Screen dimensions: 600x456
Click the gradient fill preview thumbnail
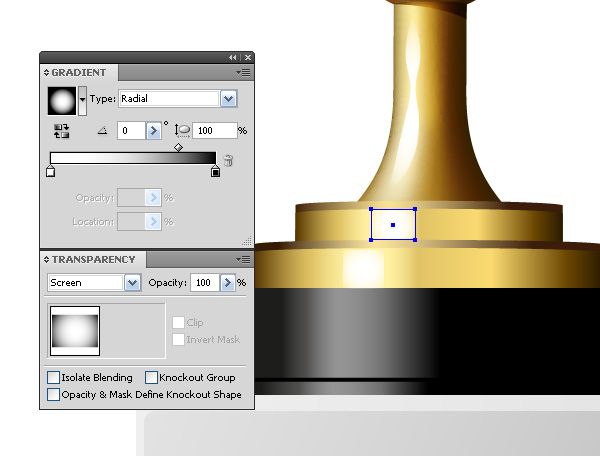[62, 101]
